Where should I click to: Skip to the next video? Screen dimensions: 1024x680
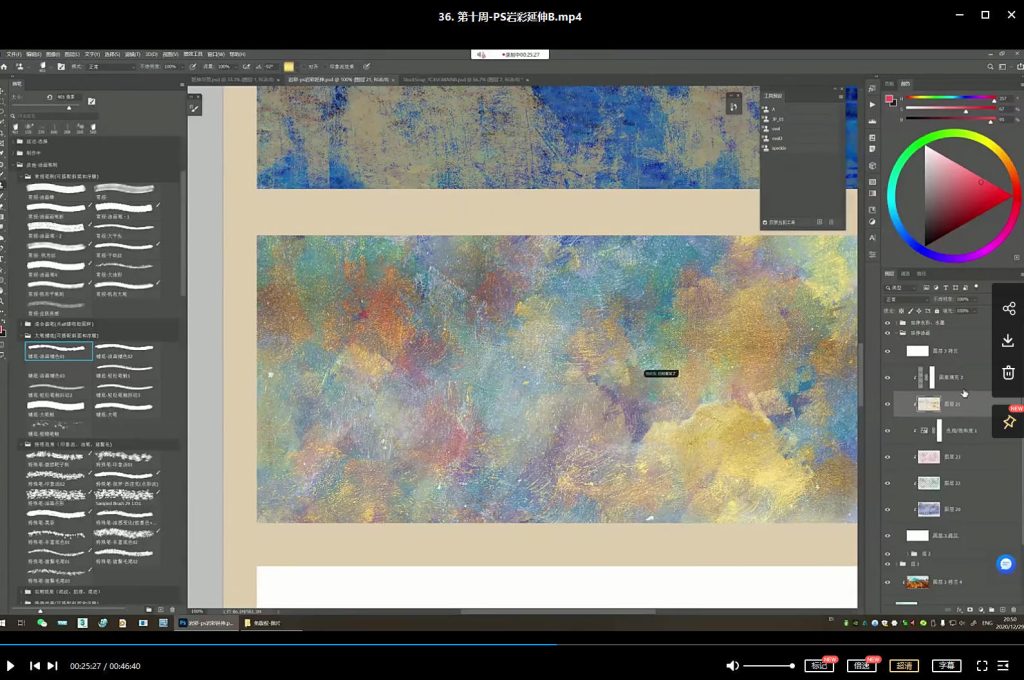coord(52,666)
